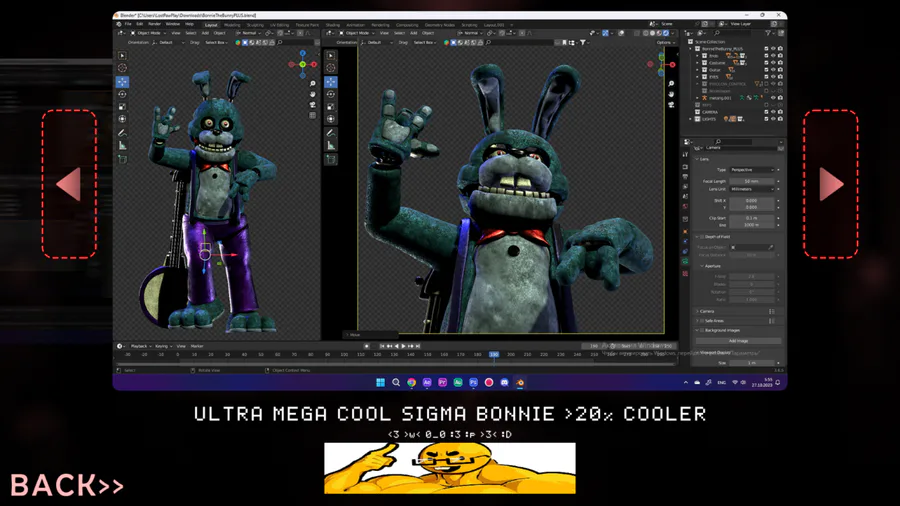Expand the Camera panel section
This screenshot has height=506, width=900.
pyautogui.click(x=707, y=311)
